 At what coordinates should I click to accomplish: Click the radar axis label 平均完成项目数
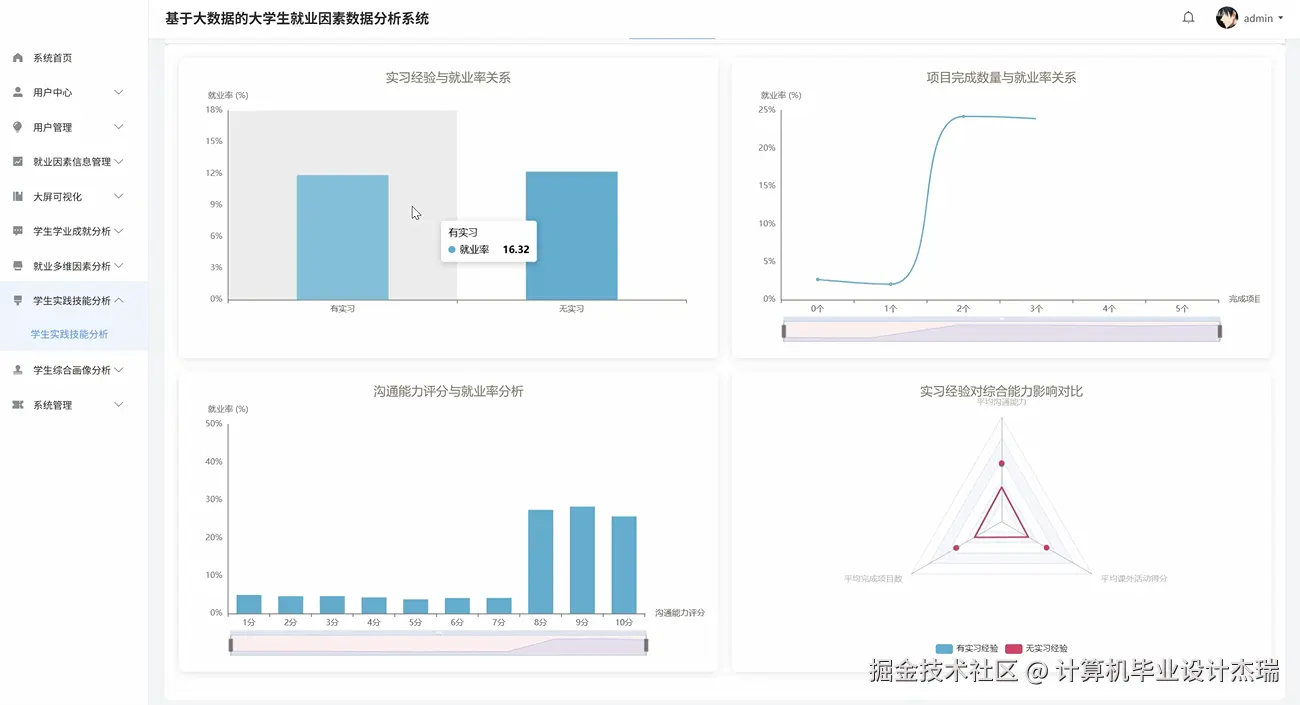click(x=873, y=578)
